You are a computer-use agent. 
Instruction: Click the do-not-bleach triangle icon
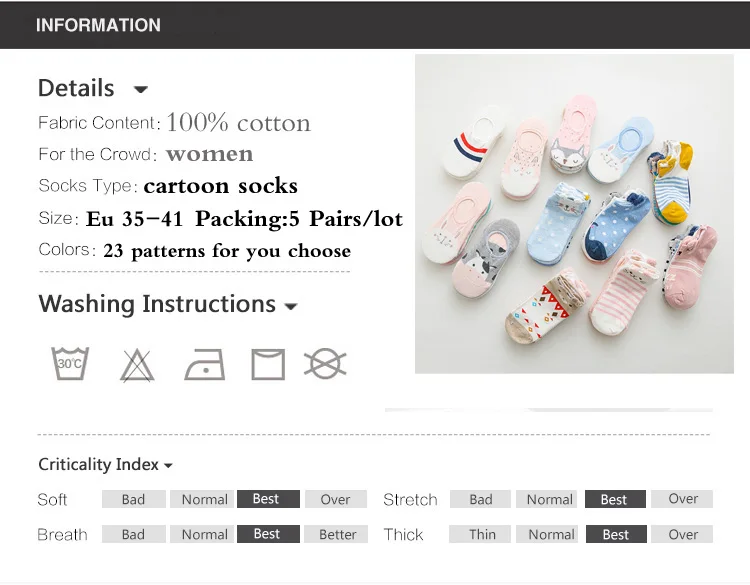[137, 366]
